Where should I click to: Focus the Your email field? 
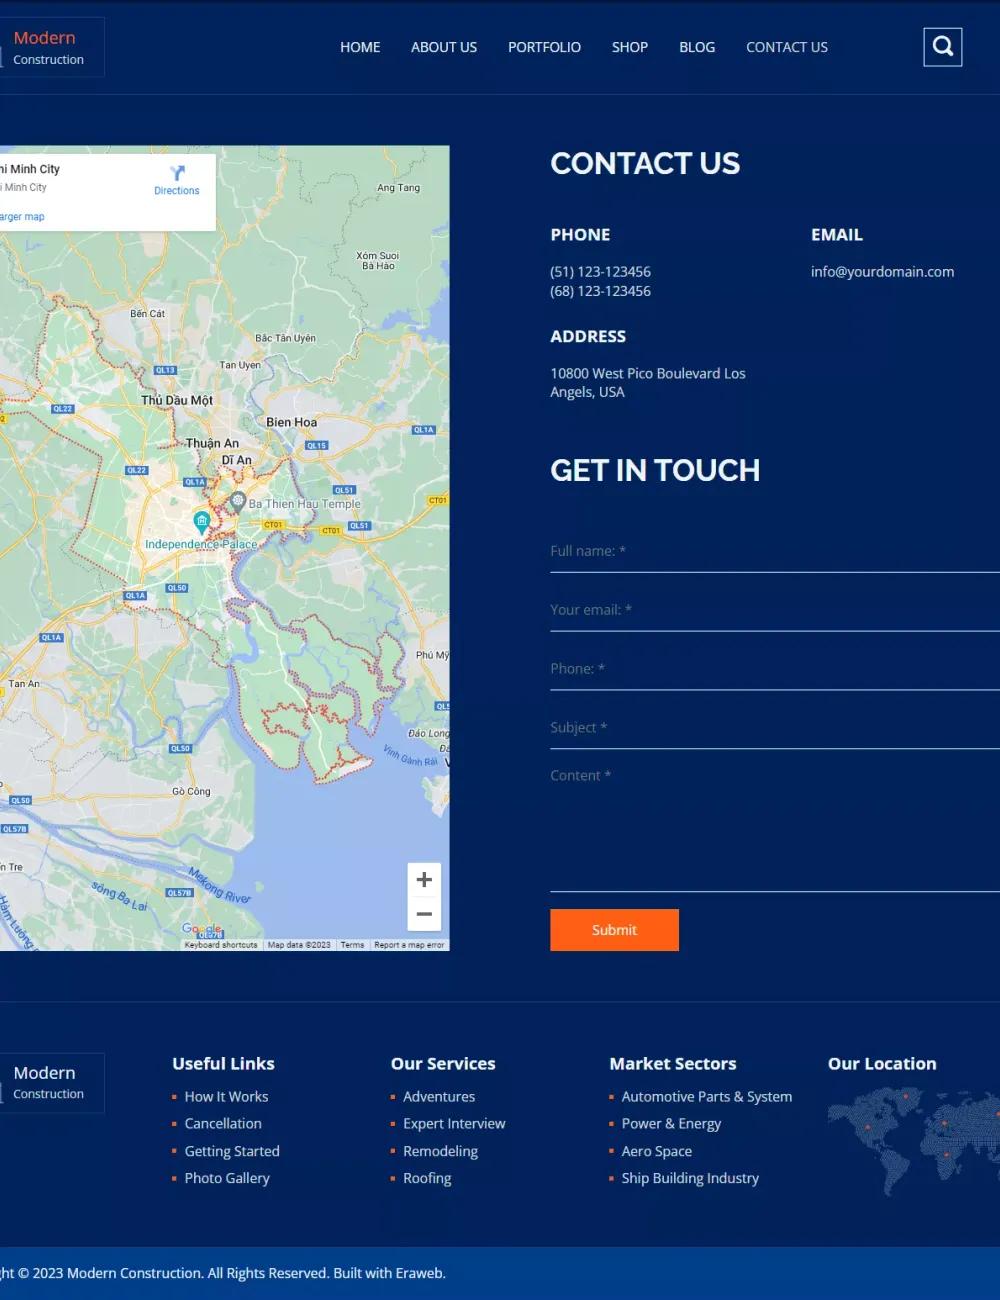click(774, 610)
